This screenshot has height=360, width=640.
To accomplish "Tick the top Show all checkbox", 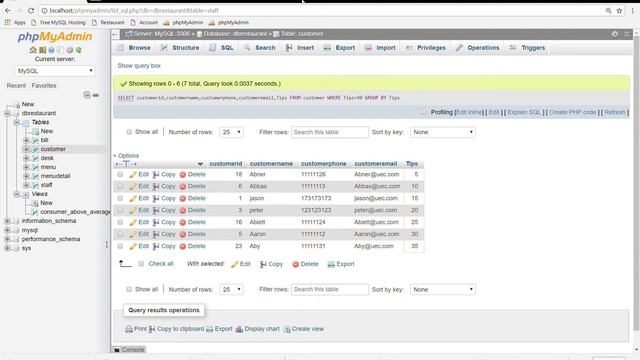I will click(129, 132).
